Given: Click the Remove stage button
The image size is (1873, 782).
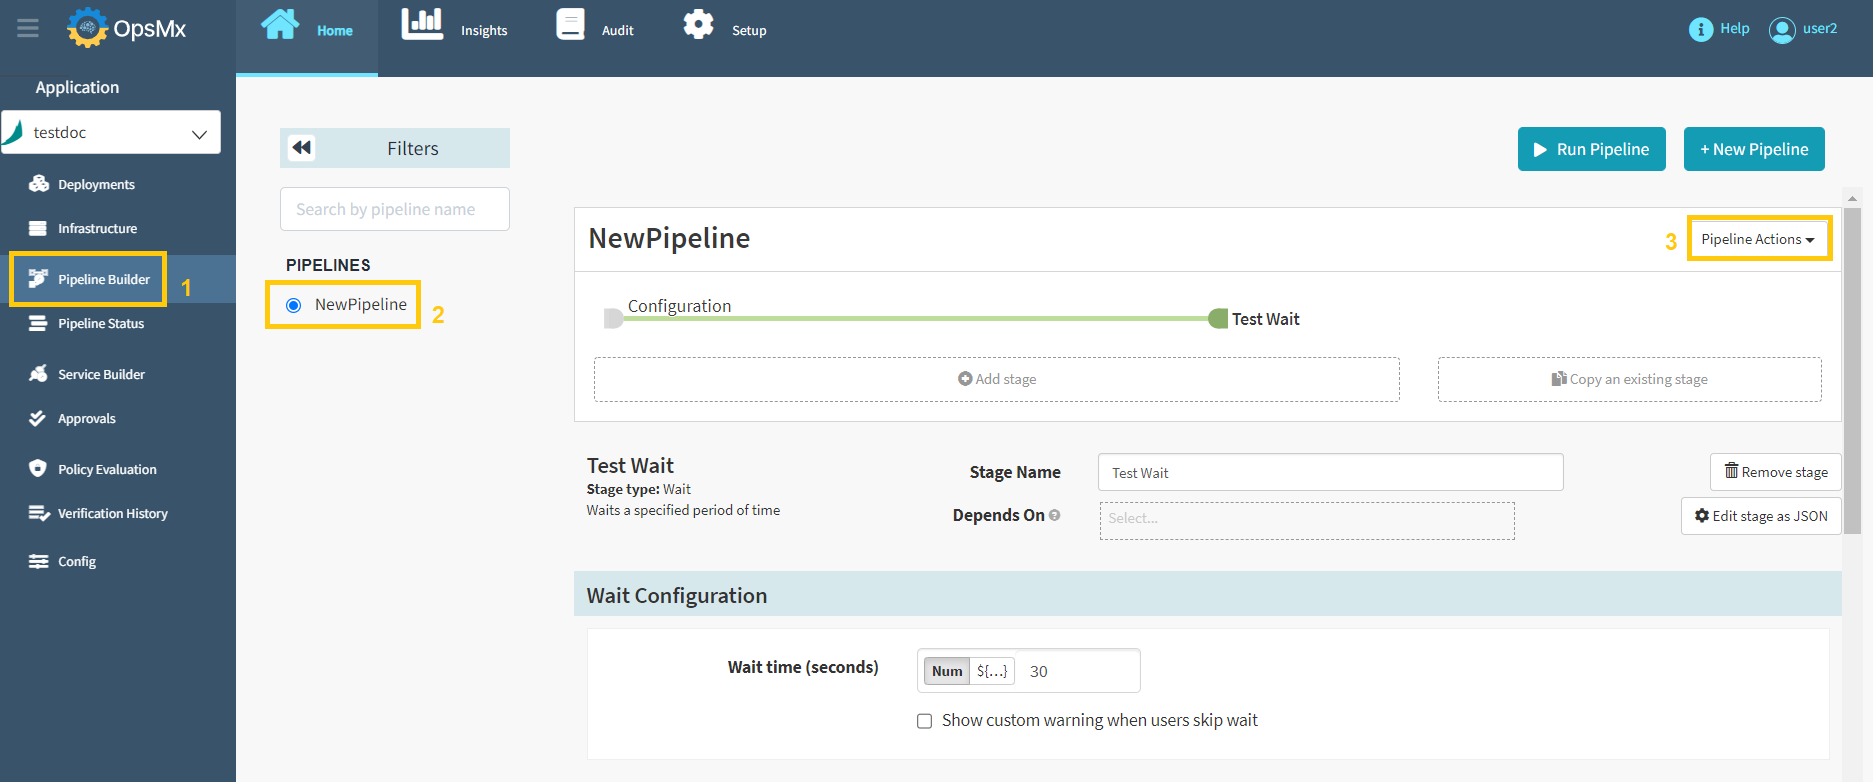Looking at the screenshot, I should pos(1775,472).
